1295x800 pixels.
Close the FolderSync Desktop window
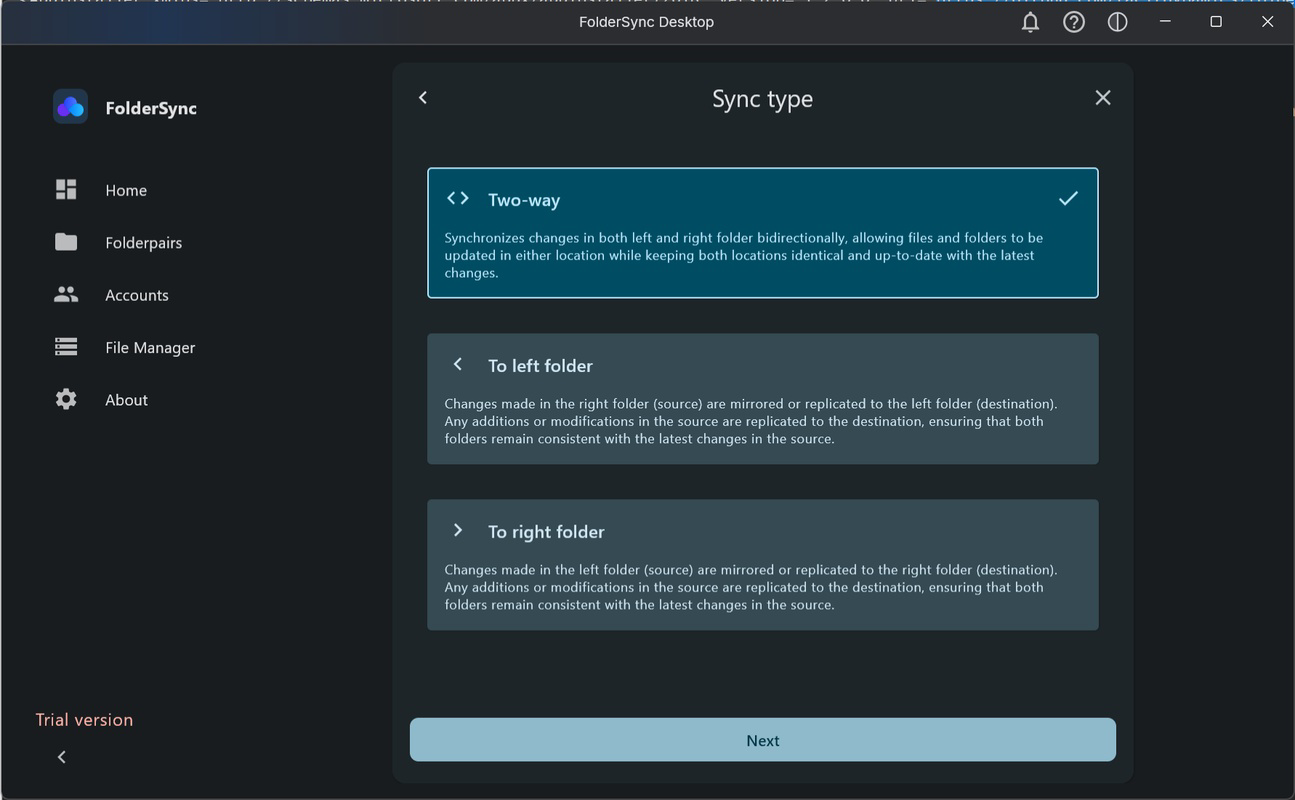click(x=1268, y=22)
